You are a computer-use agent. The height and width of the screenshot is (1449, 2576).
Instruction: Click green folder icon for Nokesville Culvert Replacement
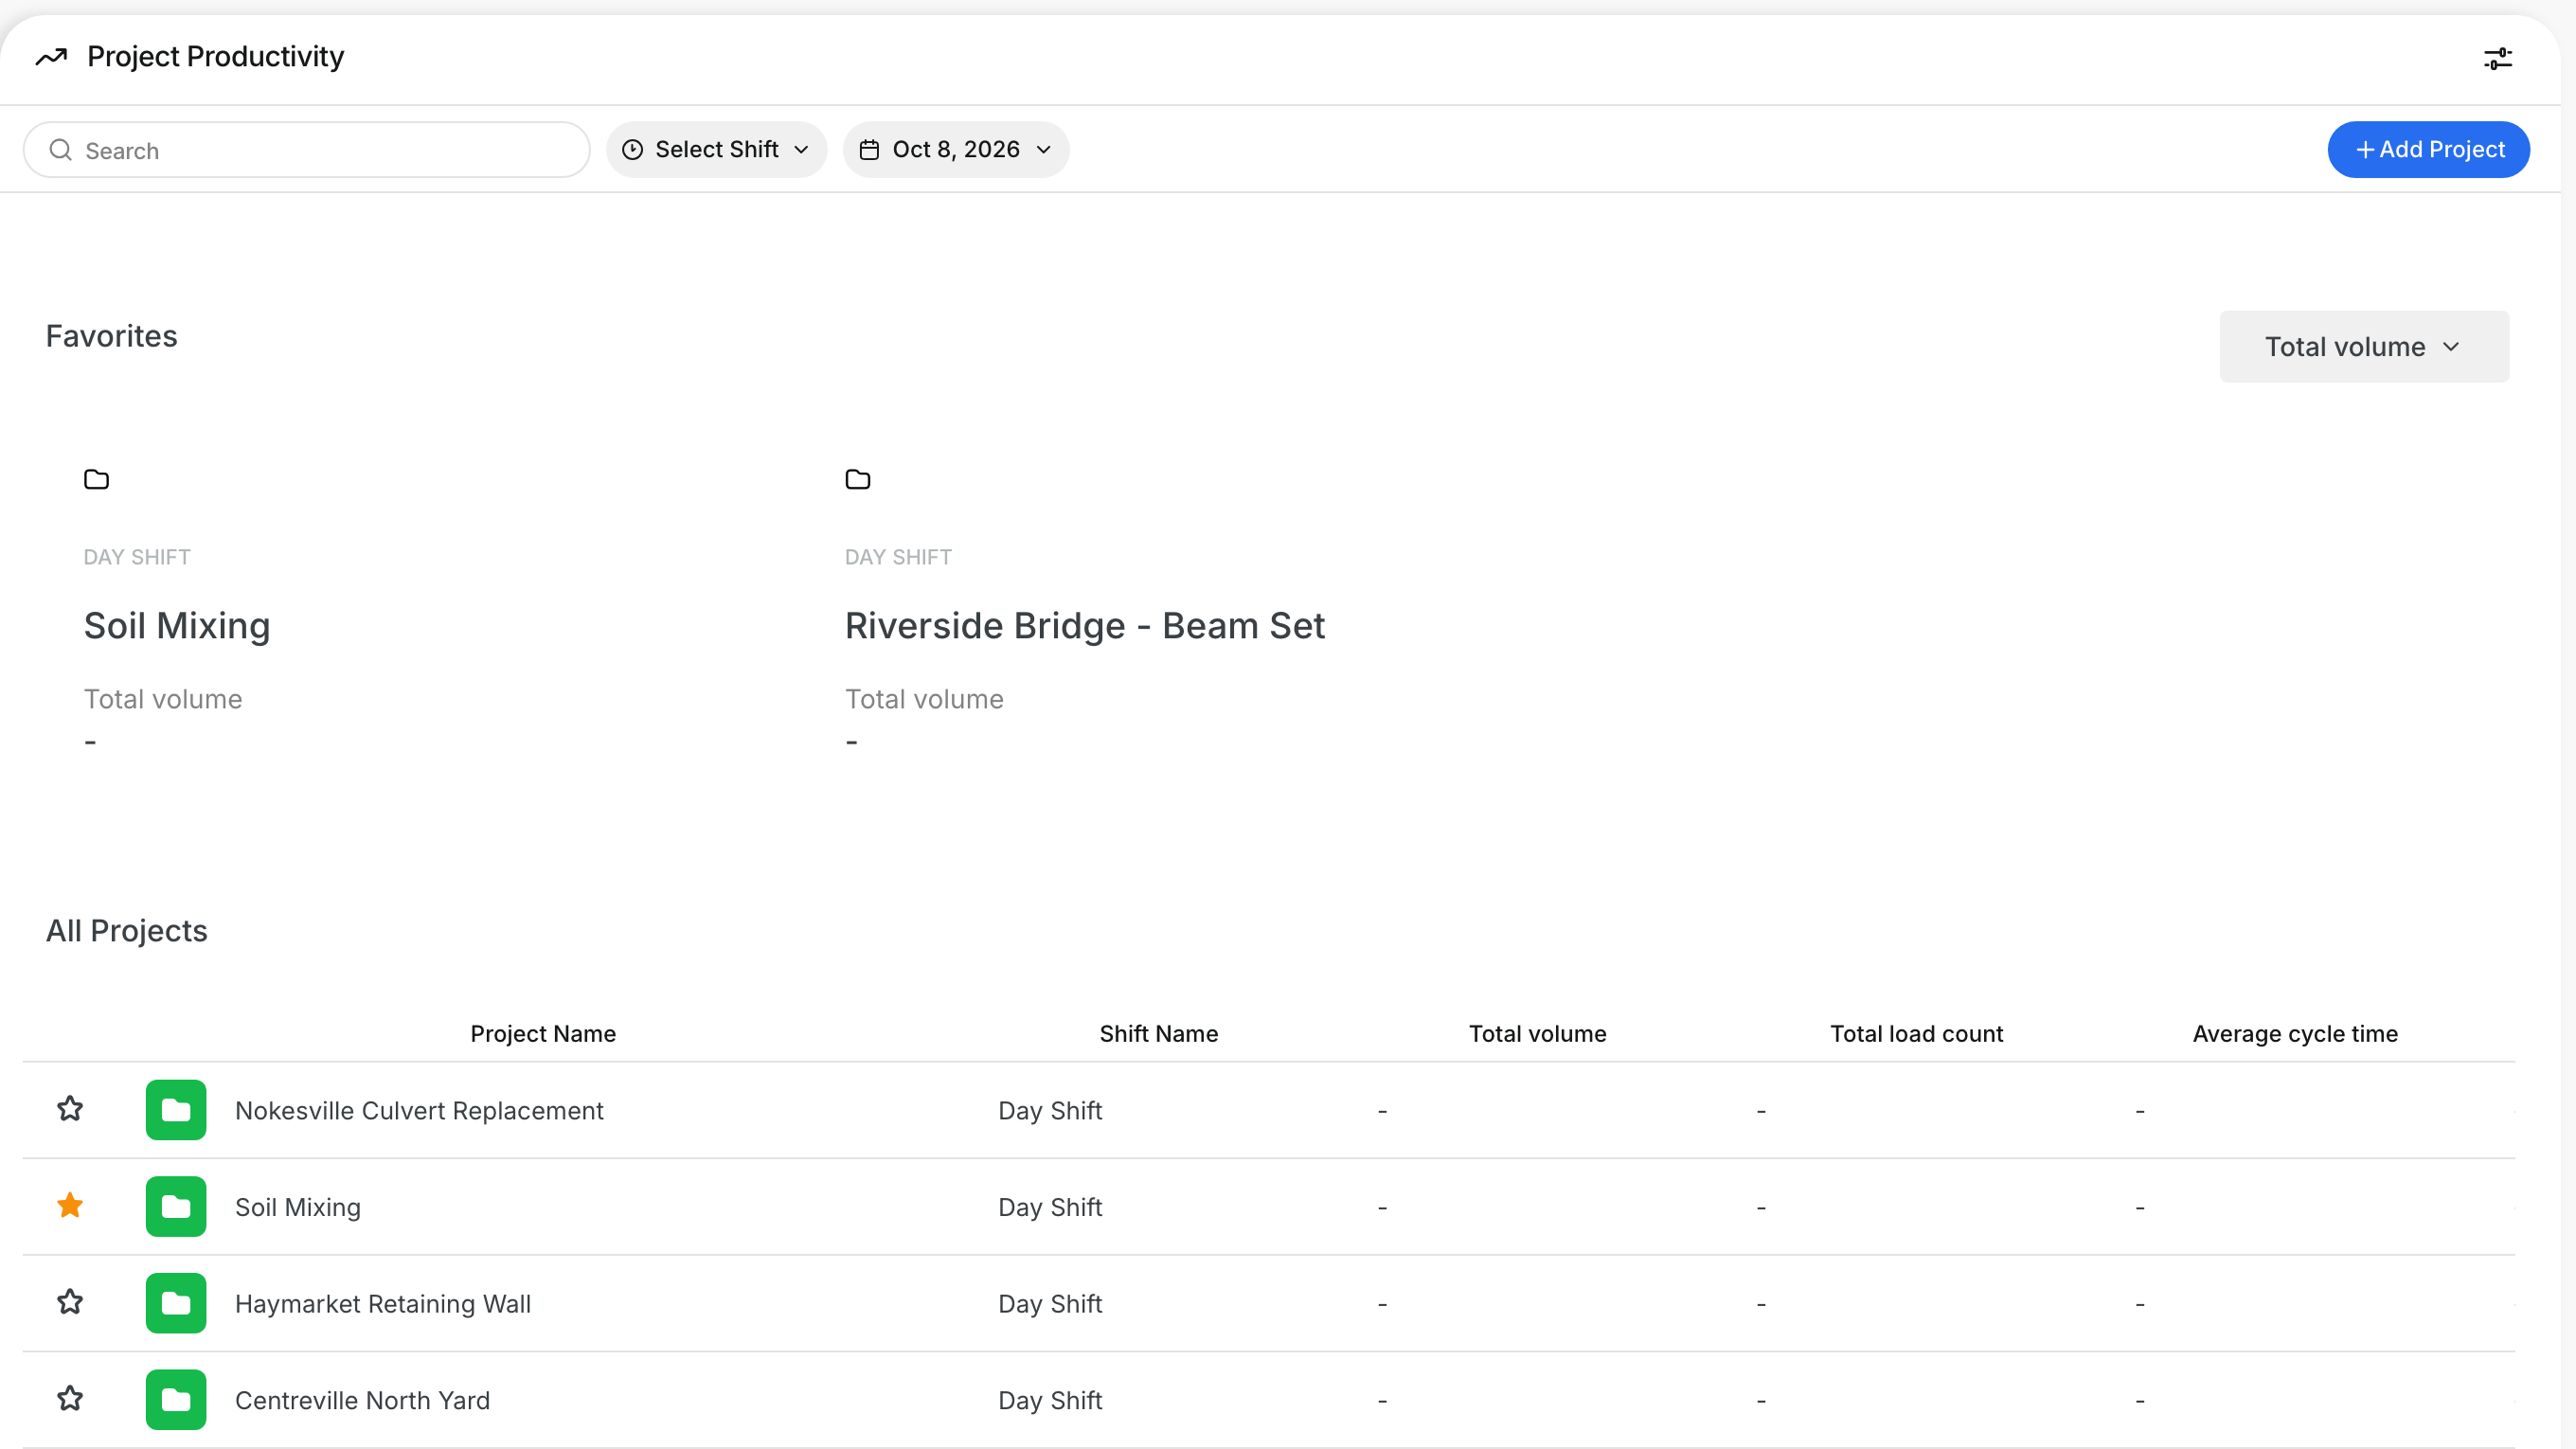pyautogui.click(x=176, y=1110)
